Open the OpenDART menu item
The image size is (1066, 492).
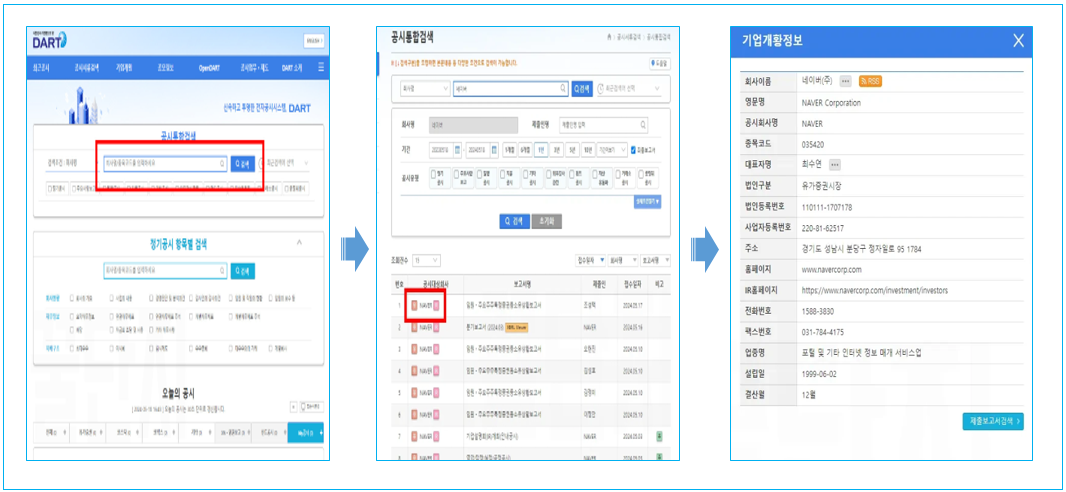pos(209,69)
